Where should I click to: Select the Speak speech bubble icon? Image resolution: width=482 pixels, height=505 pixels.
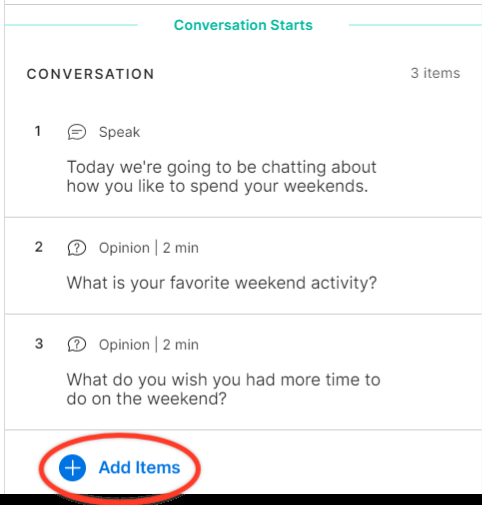pyautogui.click(x=77, y=132)
